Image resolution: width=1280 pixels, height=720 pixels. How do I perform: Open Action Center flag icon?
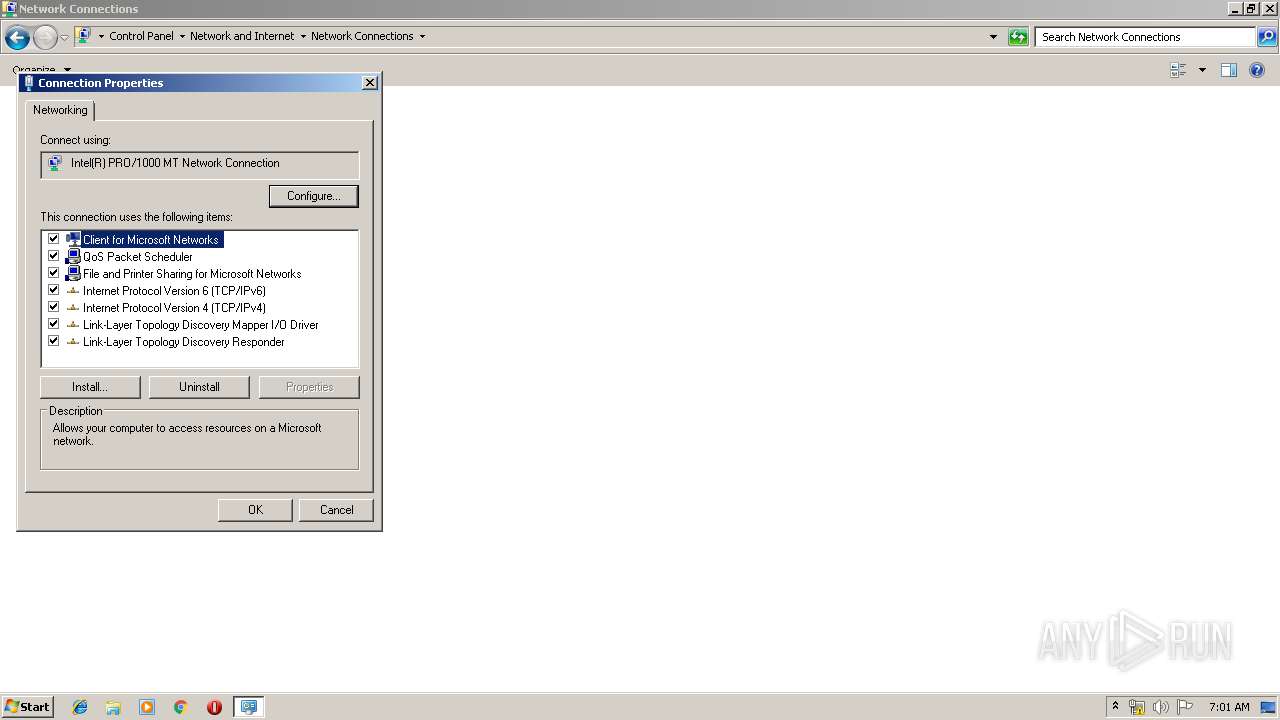[1185, 707]
